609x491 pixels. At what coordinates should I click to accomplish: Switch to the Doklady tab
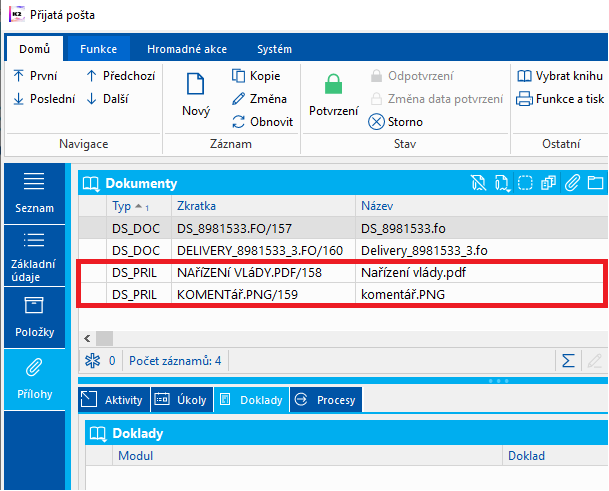(x=251, y=400)
